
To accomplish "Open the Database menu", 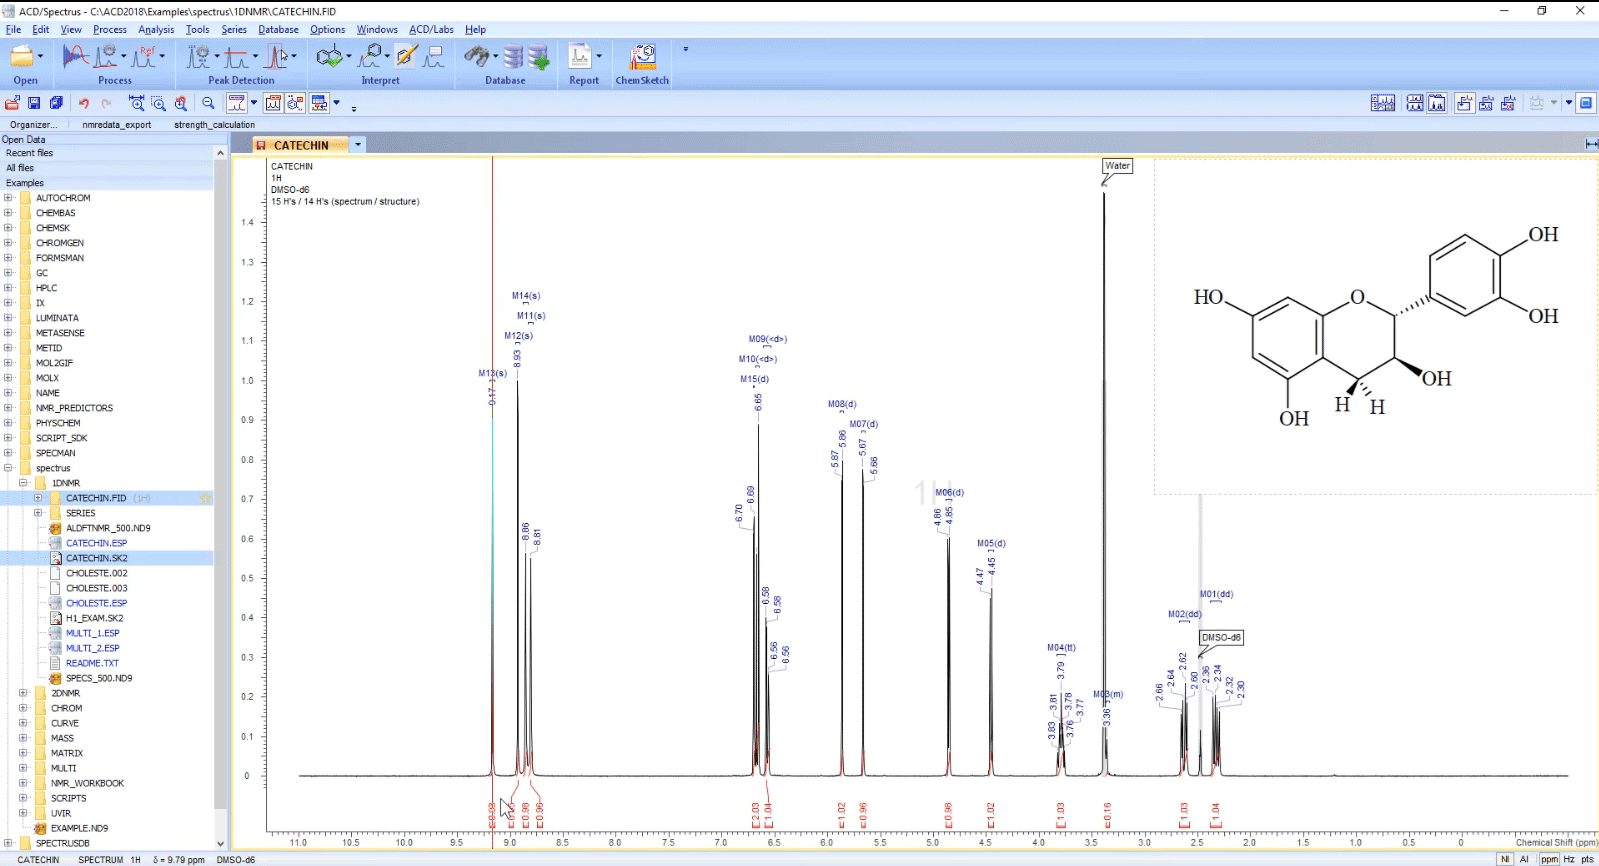I will pos(278,29).
